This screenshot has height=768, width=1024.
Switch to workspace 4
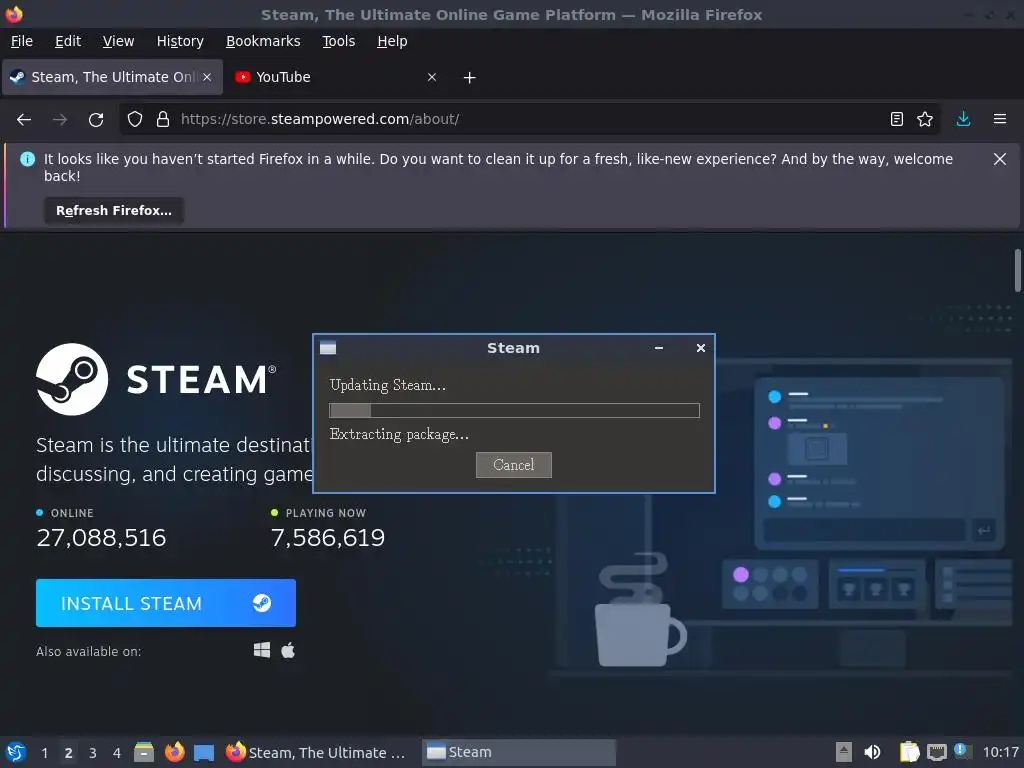117,753
